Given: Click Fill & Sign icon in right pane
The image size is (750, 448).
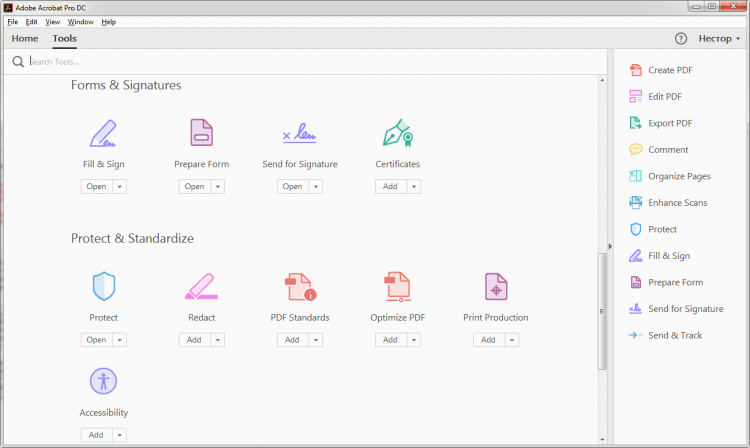Looking at the screenshot, I should pos(635,256).
